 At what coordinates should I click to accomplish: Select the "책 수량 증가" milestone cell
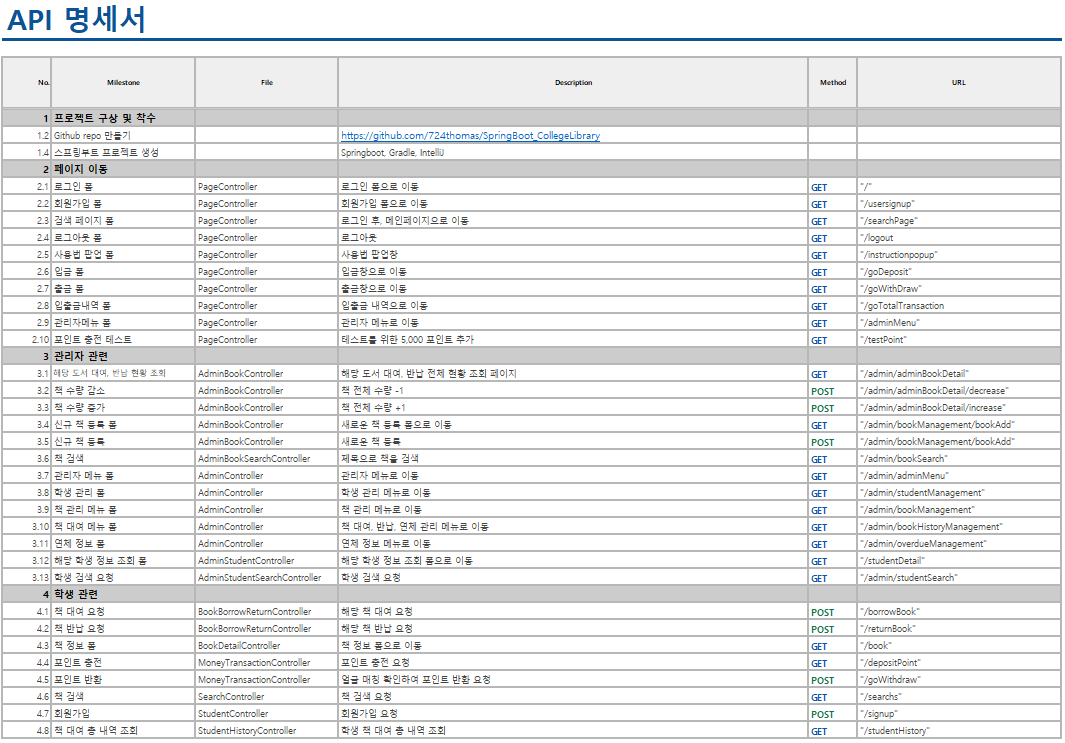click(123, 407)
